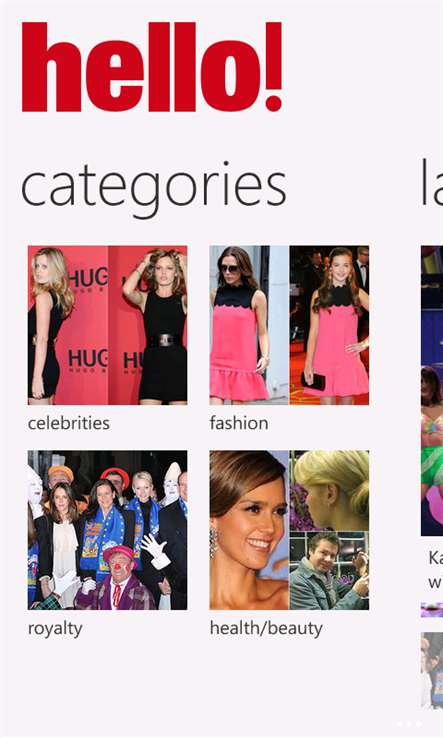Open the fashion category image tile
Image resolution: width=443 pixels, height=738 pixels.
[x=289, y=325]
